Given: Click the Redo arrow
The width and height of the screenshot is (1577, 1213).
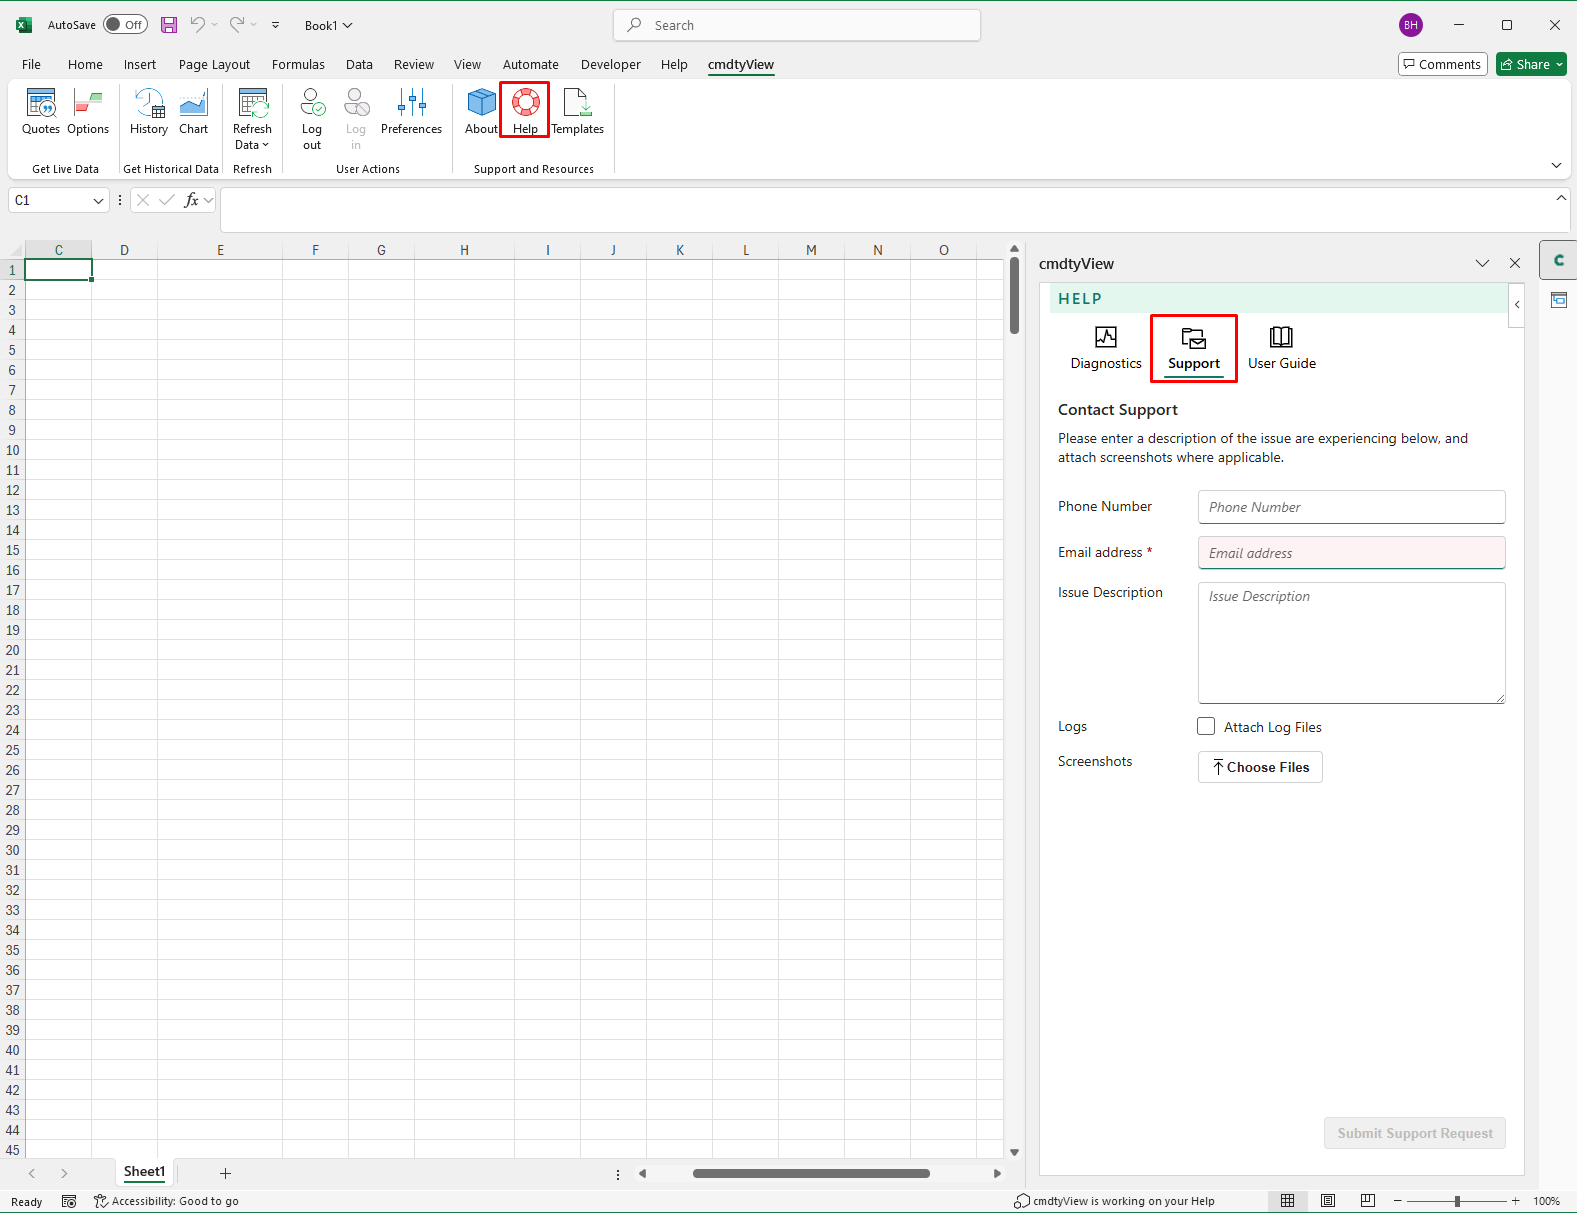Looking at the screenshot, I should coord(237,25).
